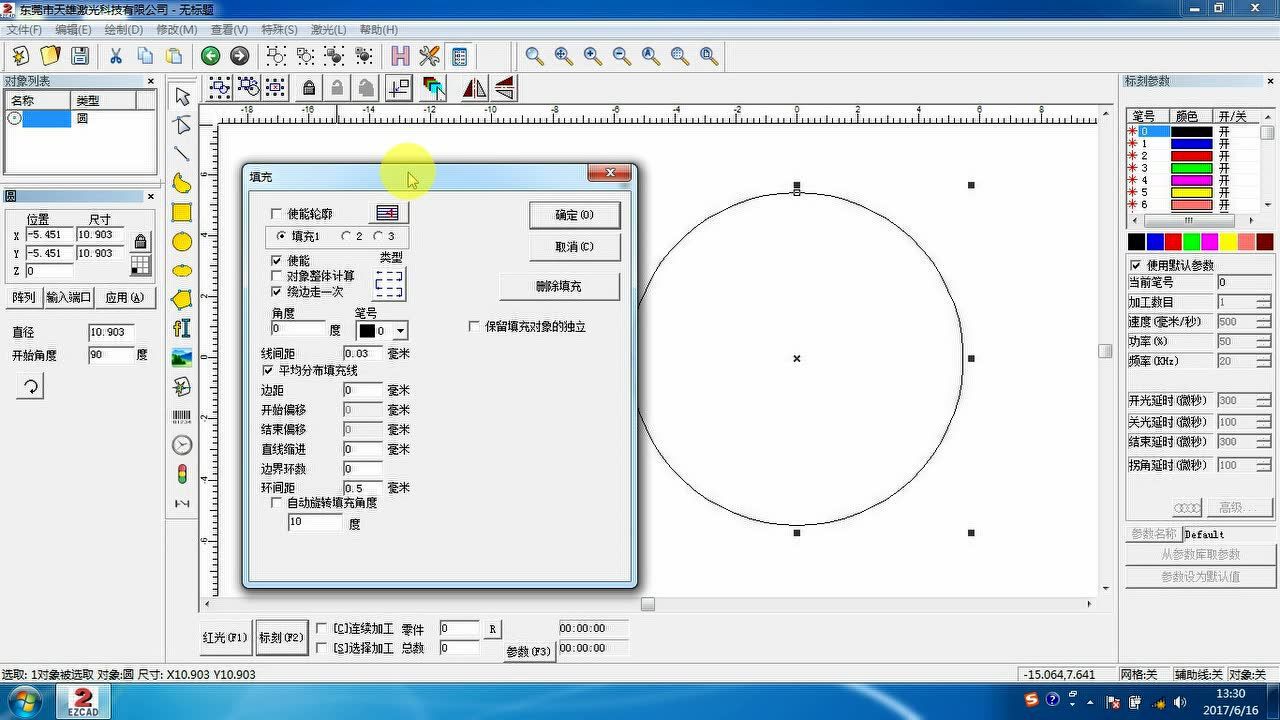Confirm the fill dialog with 确定(O)
The height and width of the screenshot is (720, 1280).
pos(574,215)
